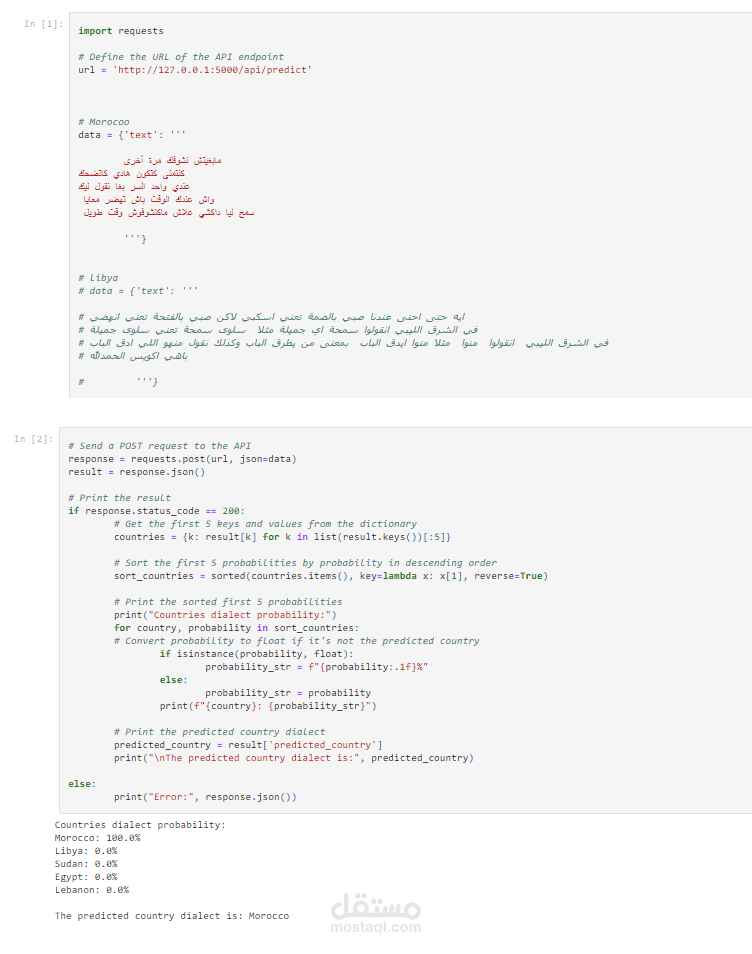
Task: Click the sort_countries sorted() line
Action: click(331, 576)
